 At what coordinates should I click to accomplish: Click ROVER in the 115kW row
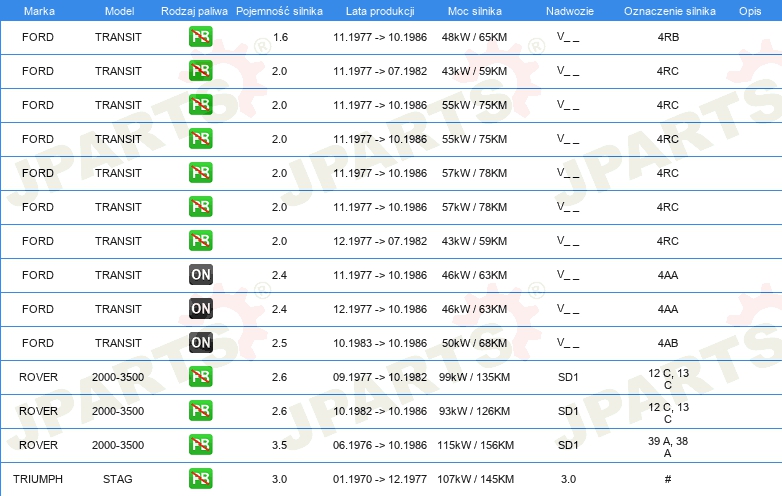click(38, 445)
